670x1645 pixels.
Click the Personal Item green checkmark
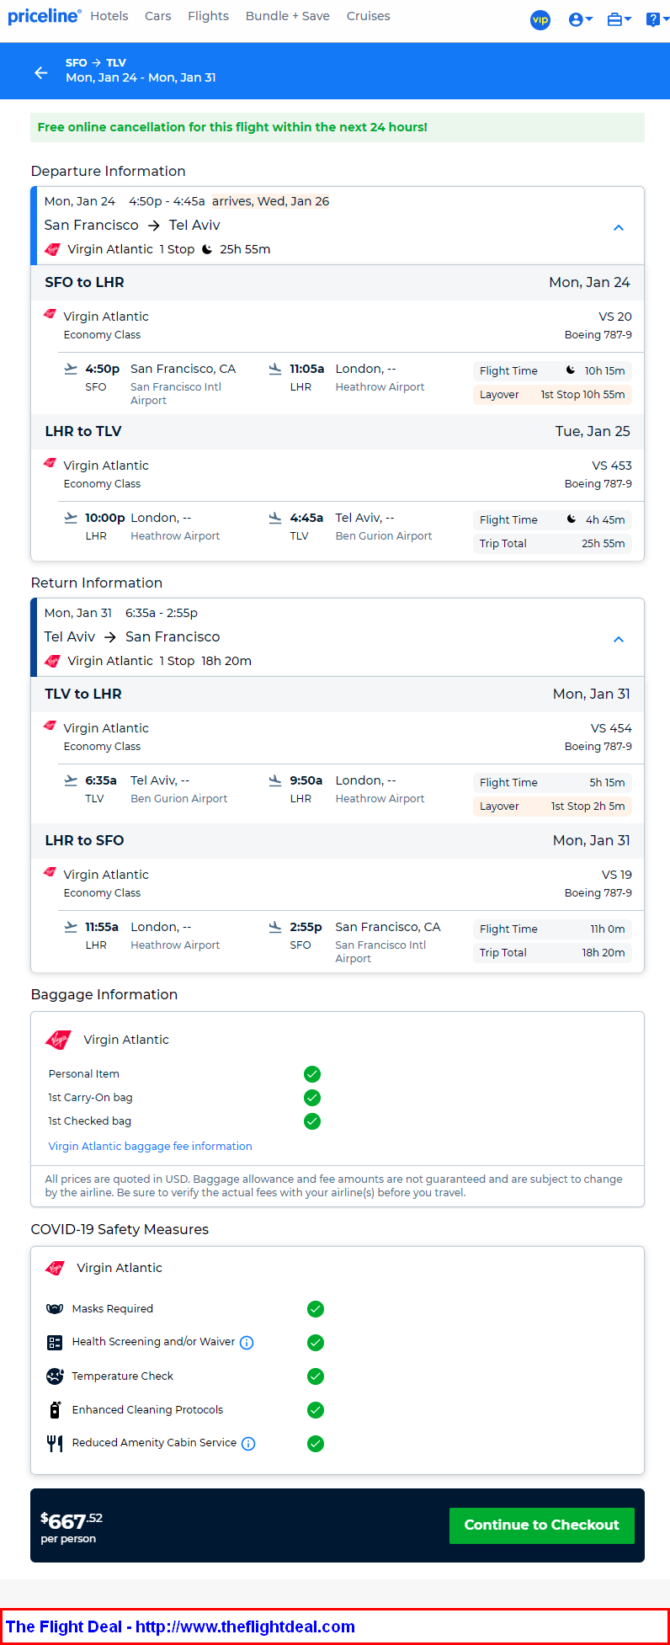tap(312, 1074)
